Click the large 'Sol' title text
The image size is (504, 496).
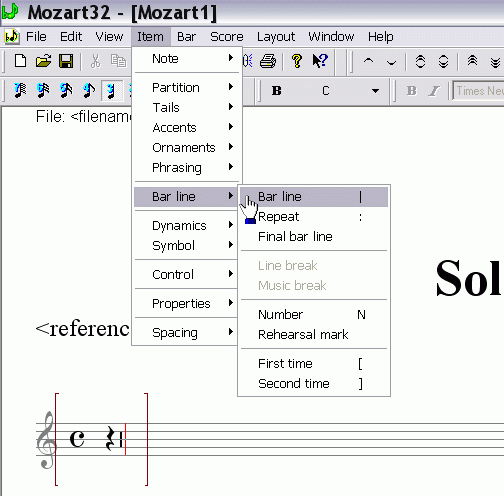point(469,278)
